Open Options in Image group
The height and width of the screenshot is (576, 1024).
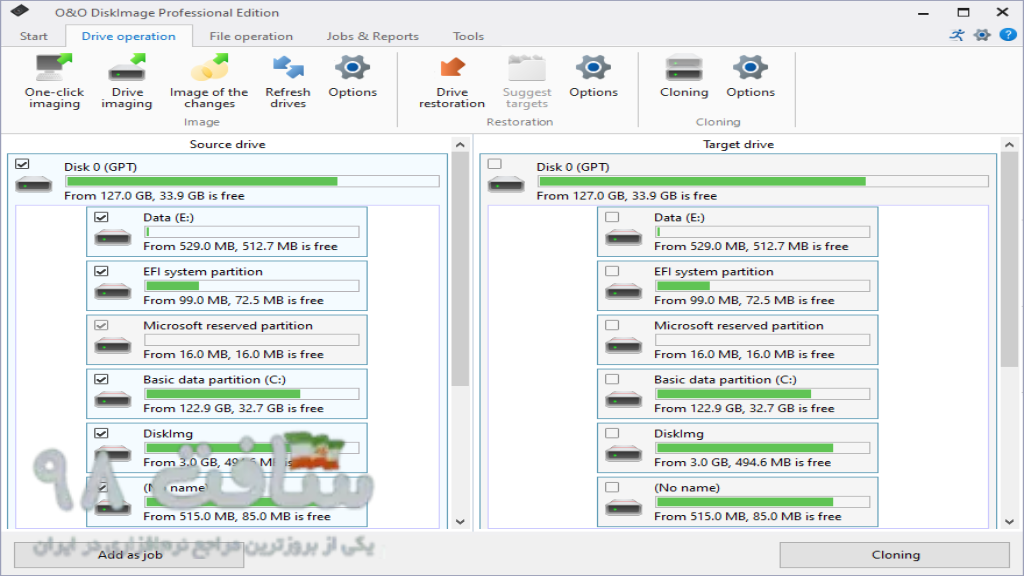pos(353,76)
